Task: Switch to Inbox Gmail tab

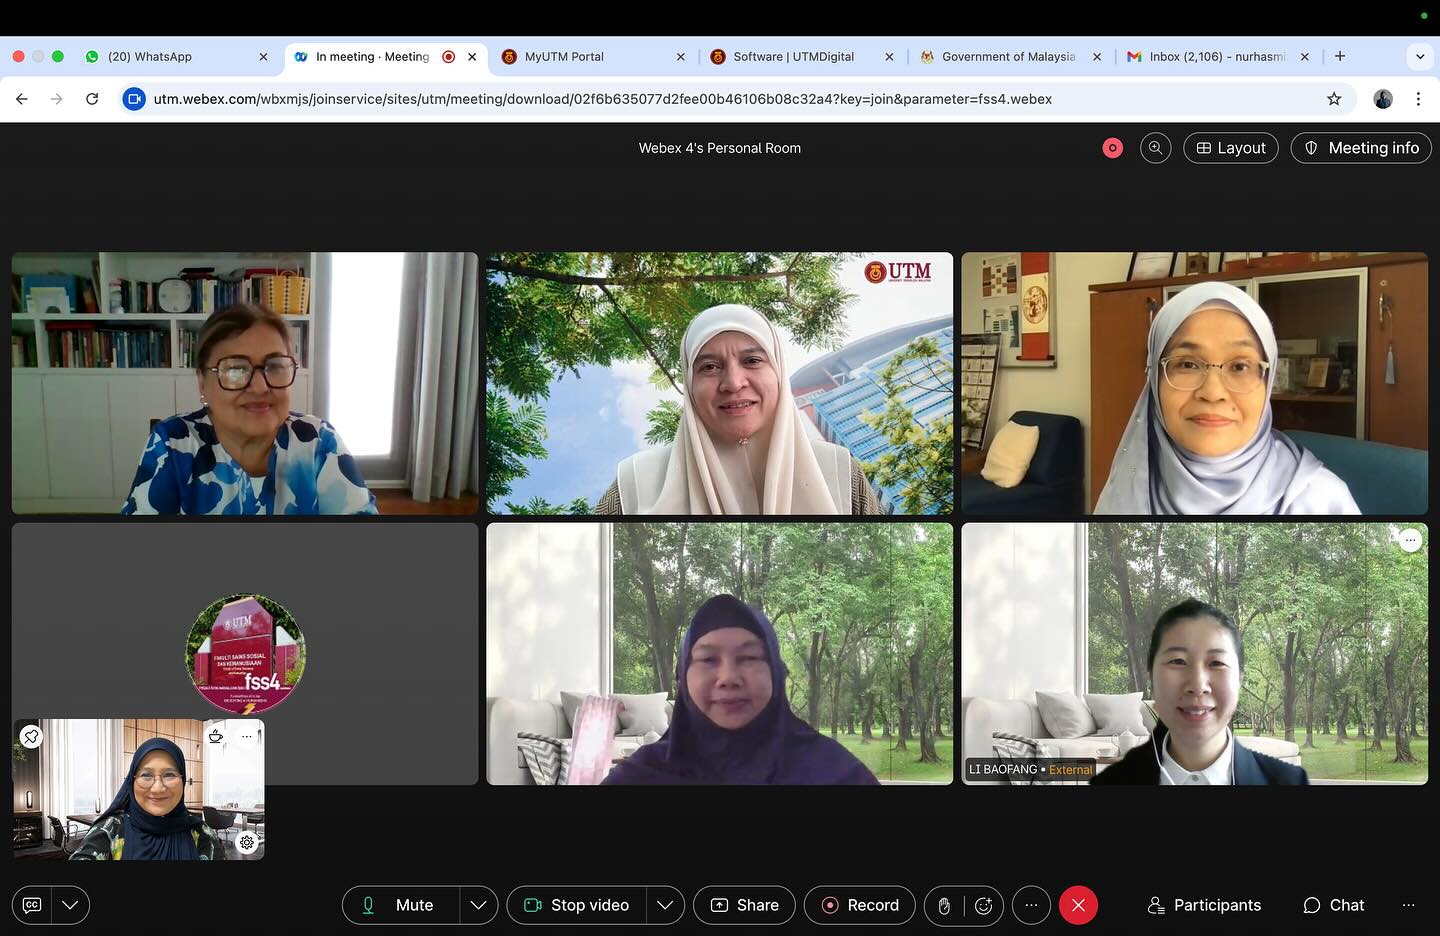Action: 1218,57
